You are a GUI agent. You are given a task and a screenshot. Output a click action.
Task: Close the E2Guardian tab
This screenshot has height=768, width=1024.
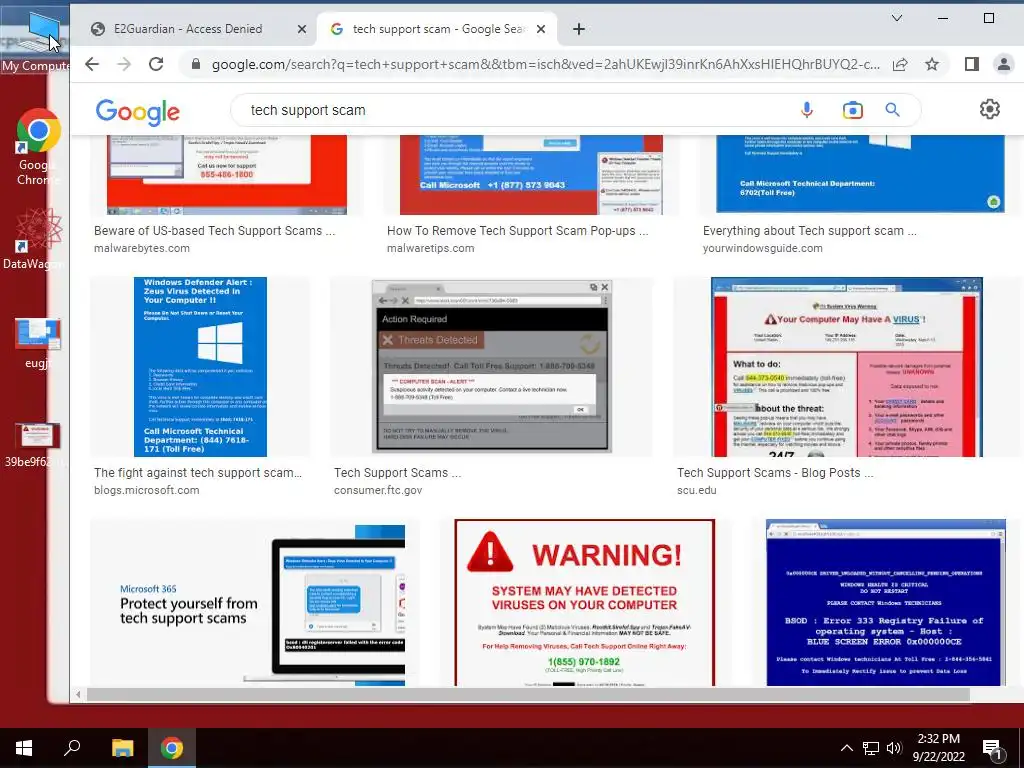(302, 29)
